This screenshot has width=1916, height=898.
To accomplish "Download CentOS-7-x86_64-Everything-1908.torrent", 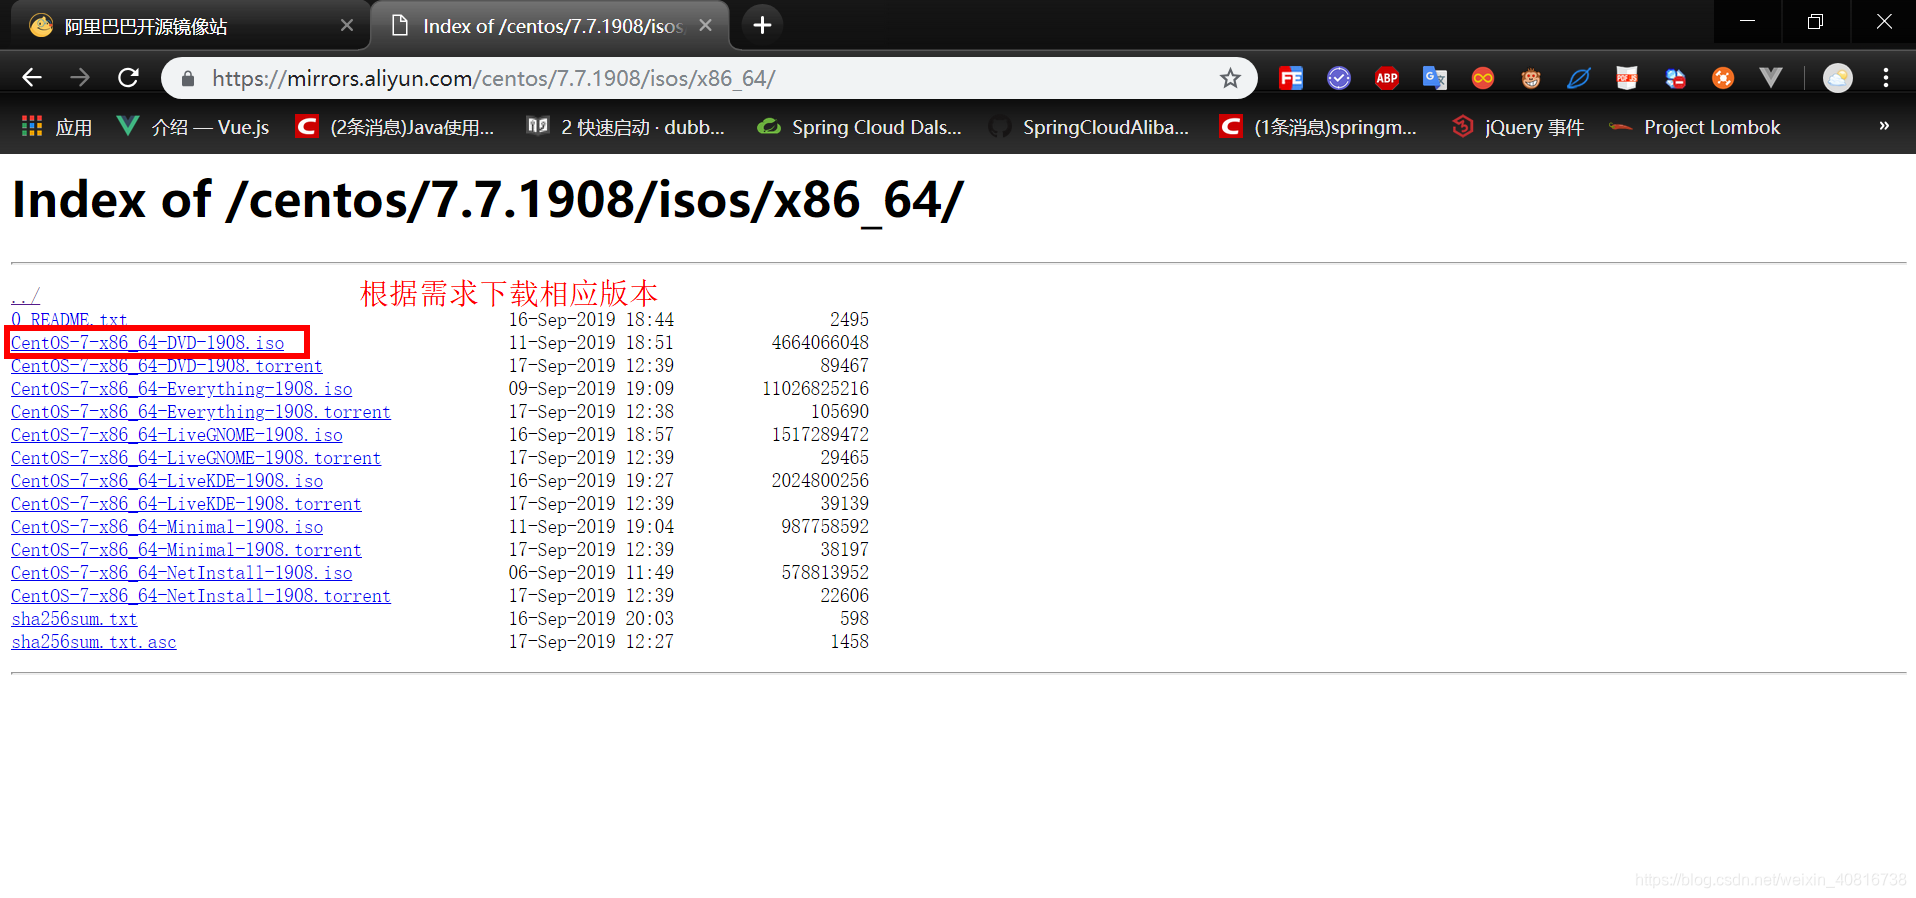I will [201, 412].
